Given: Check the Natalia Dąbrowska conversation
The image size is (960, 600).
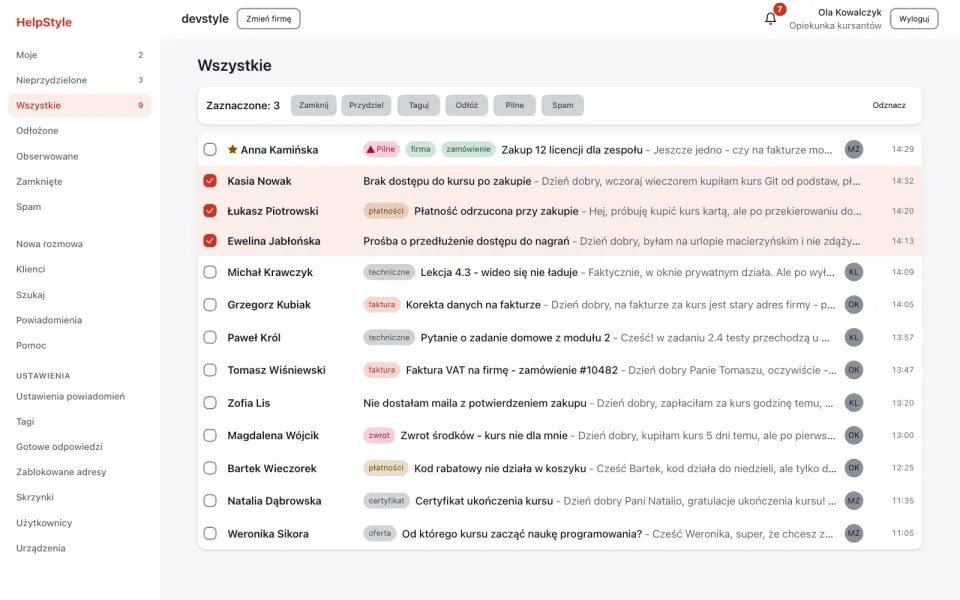Looking at the screenshot, I should click(x=210, y=501).
